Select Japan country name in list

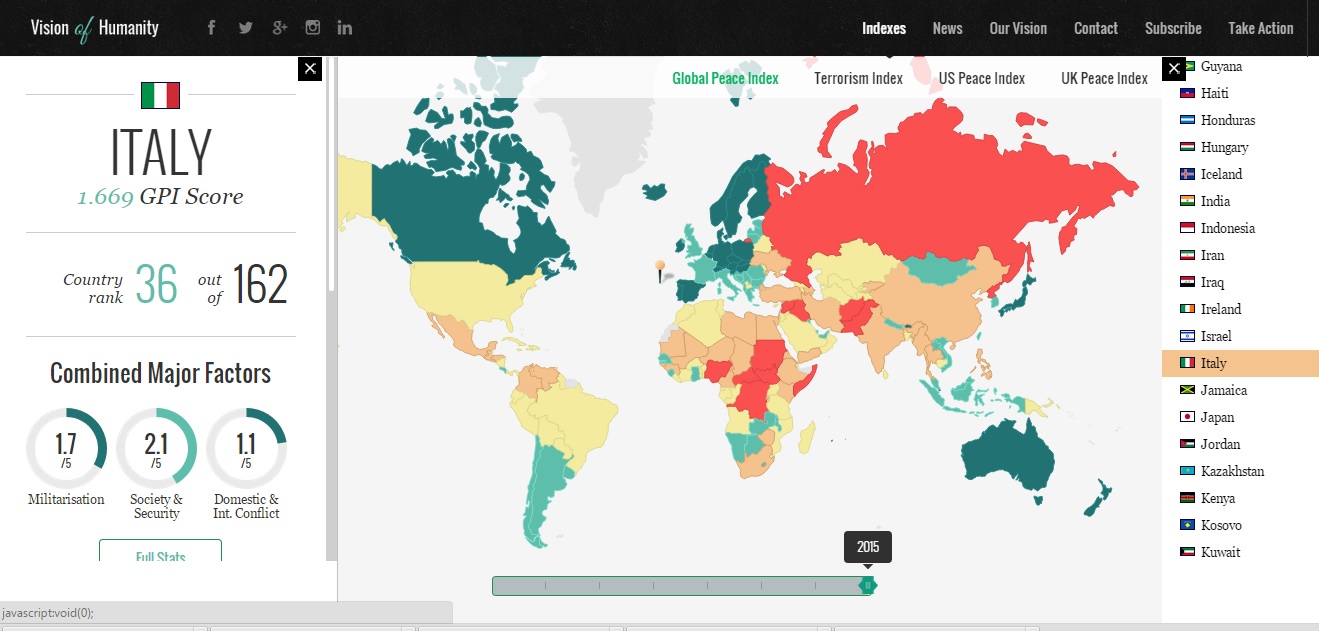coord(1217,417)
